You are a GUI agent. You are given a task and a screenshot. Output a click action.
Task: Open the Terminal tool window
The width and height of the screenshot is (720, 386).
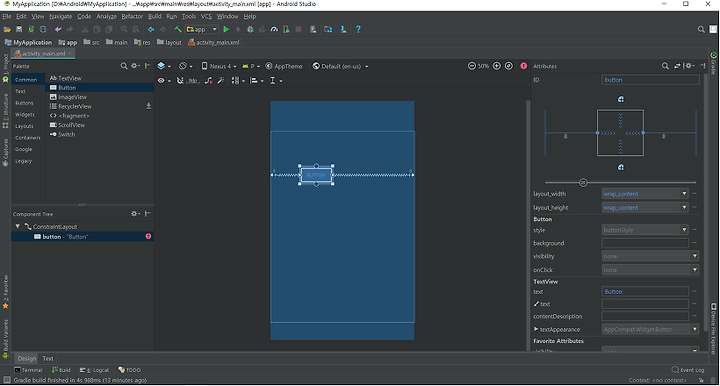28,370
